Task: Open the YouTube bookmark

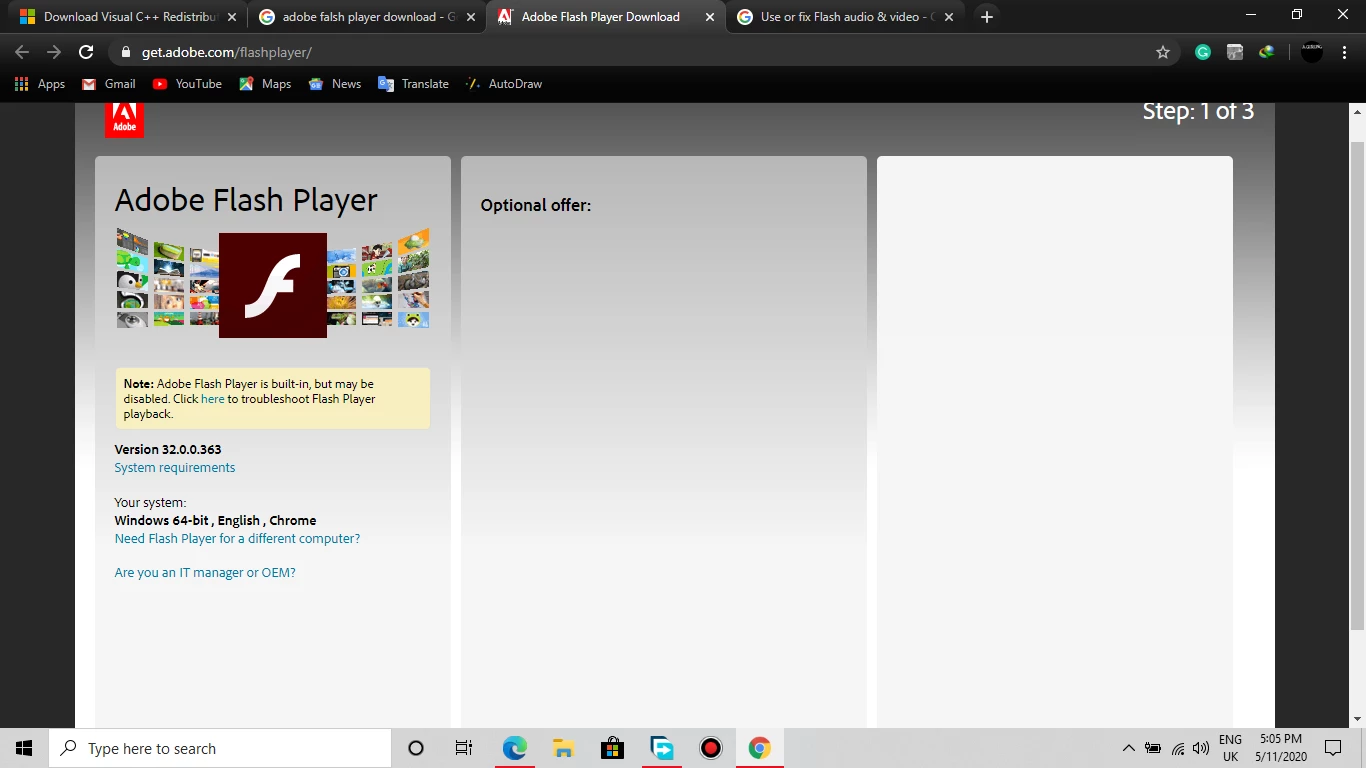Action: (187, 84)
